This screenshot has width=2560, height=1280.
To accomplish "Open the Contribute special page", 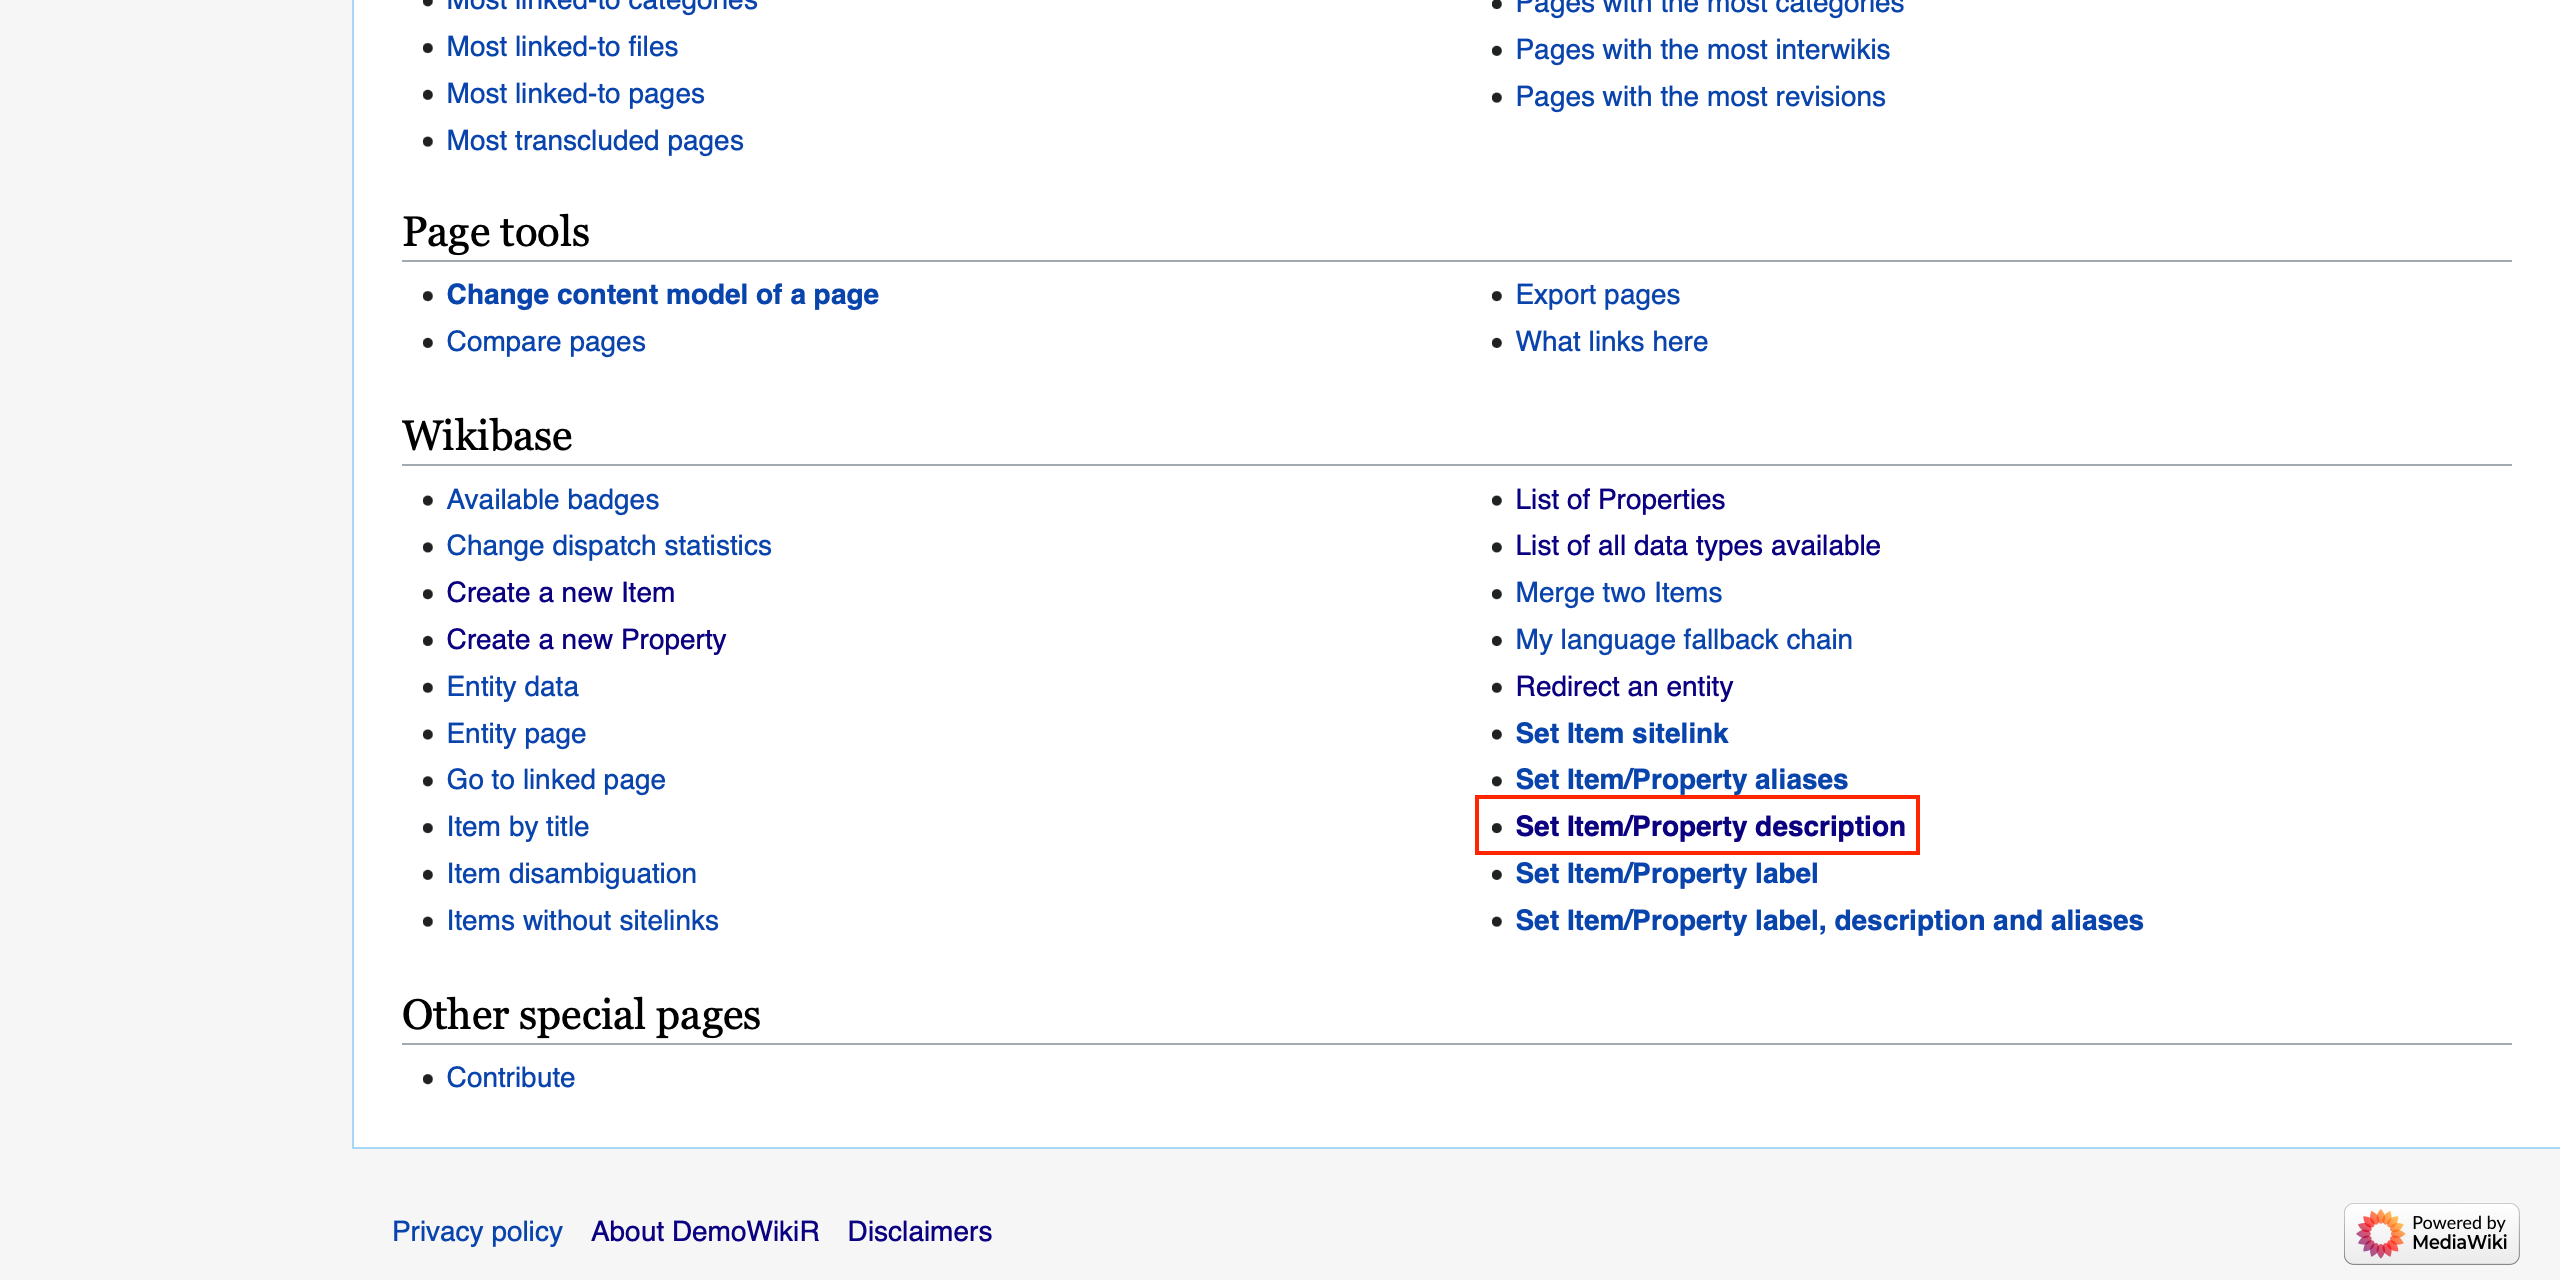I will 510,1077.
